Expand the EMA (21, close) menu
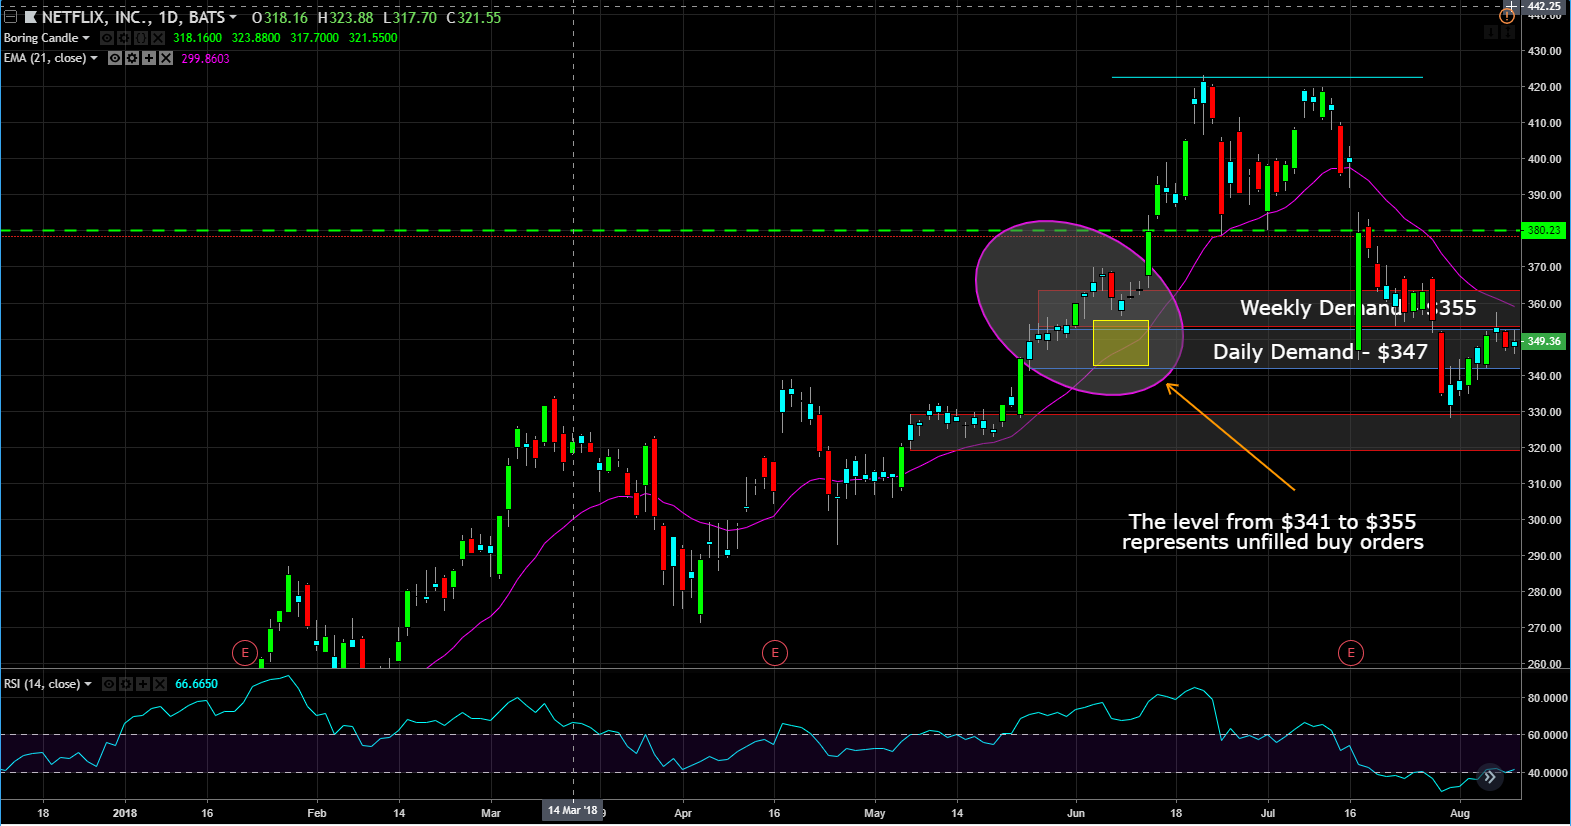The height and width of the screenshot is (826, 1571). pos(94,58)
